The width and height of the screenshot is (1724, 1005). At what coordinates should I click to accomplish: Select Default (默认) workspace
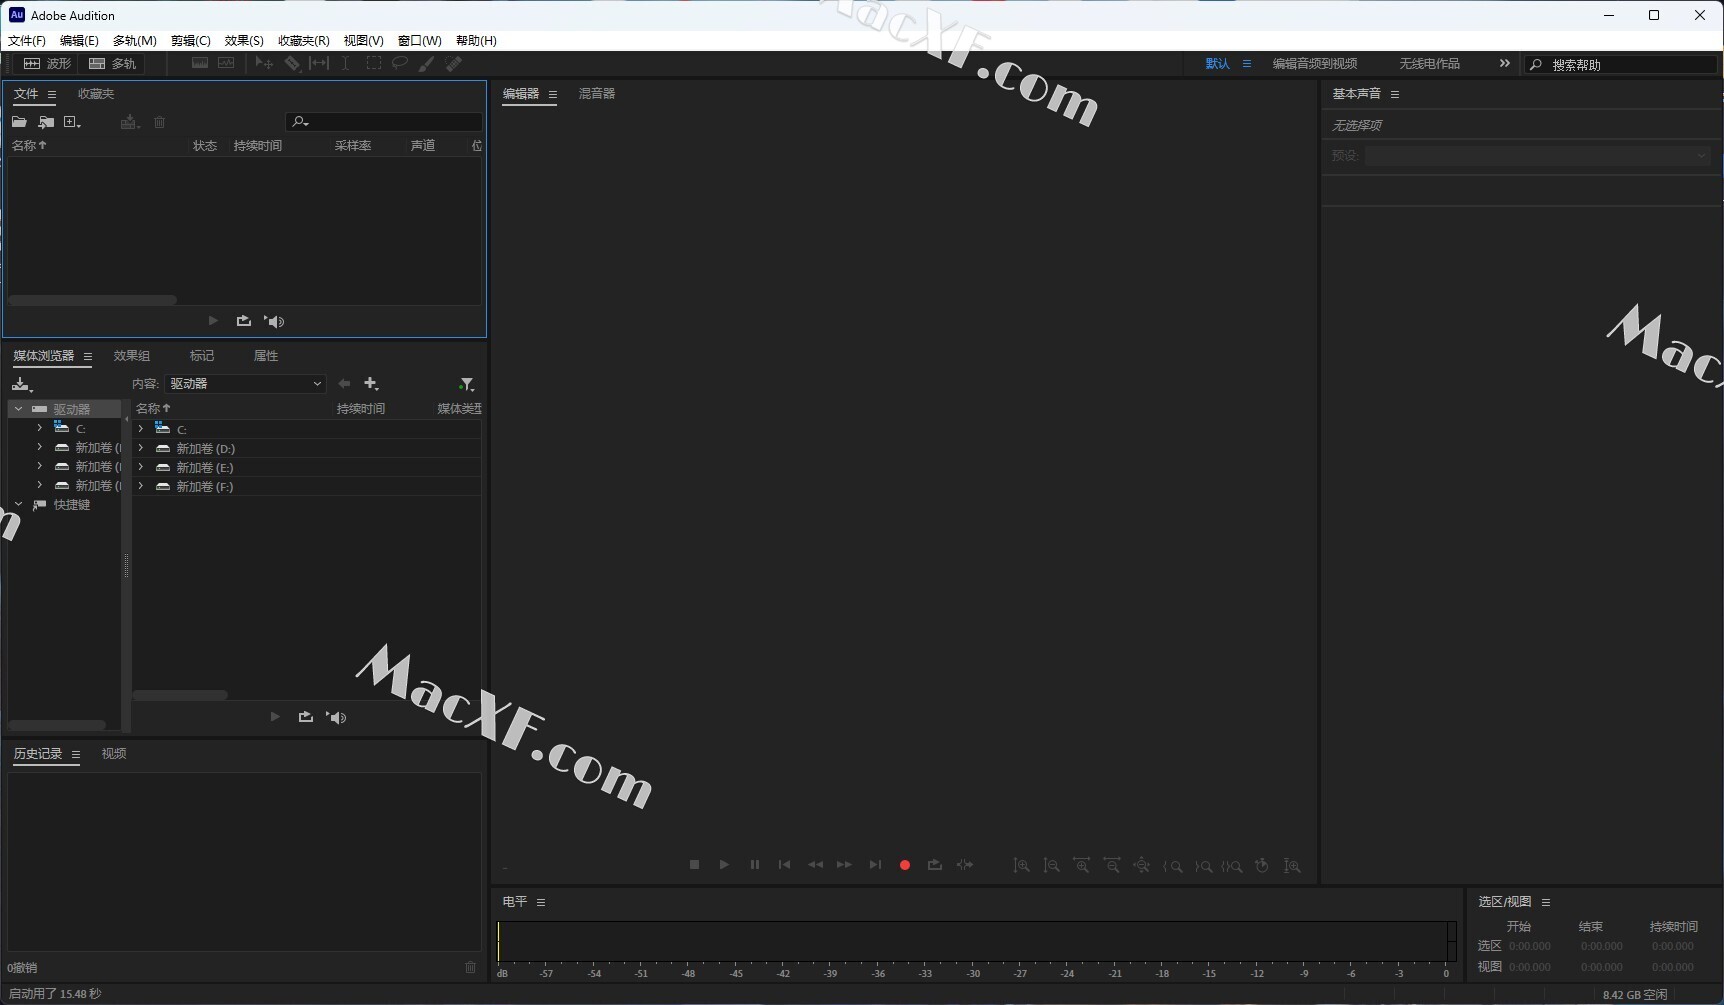point(1217,64)
